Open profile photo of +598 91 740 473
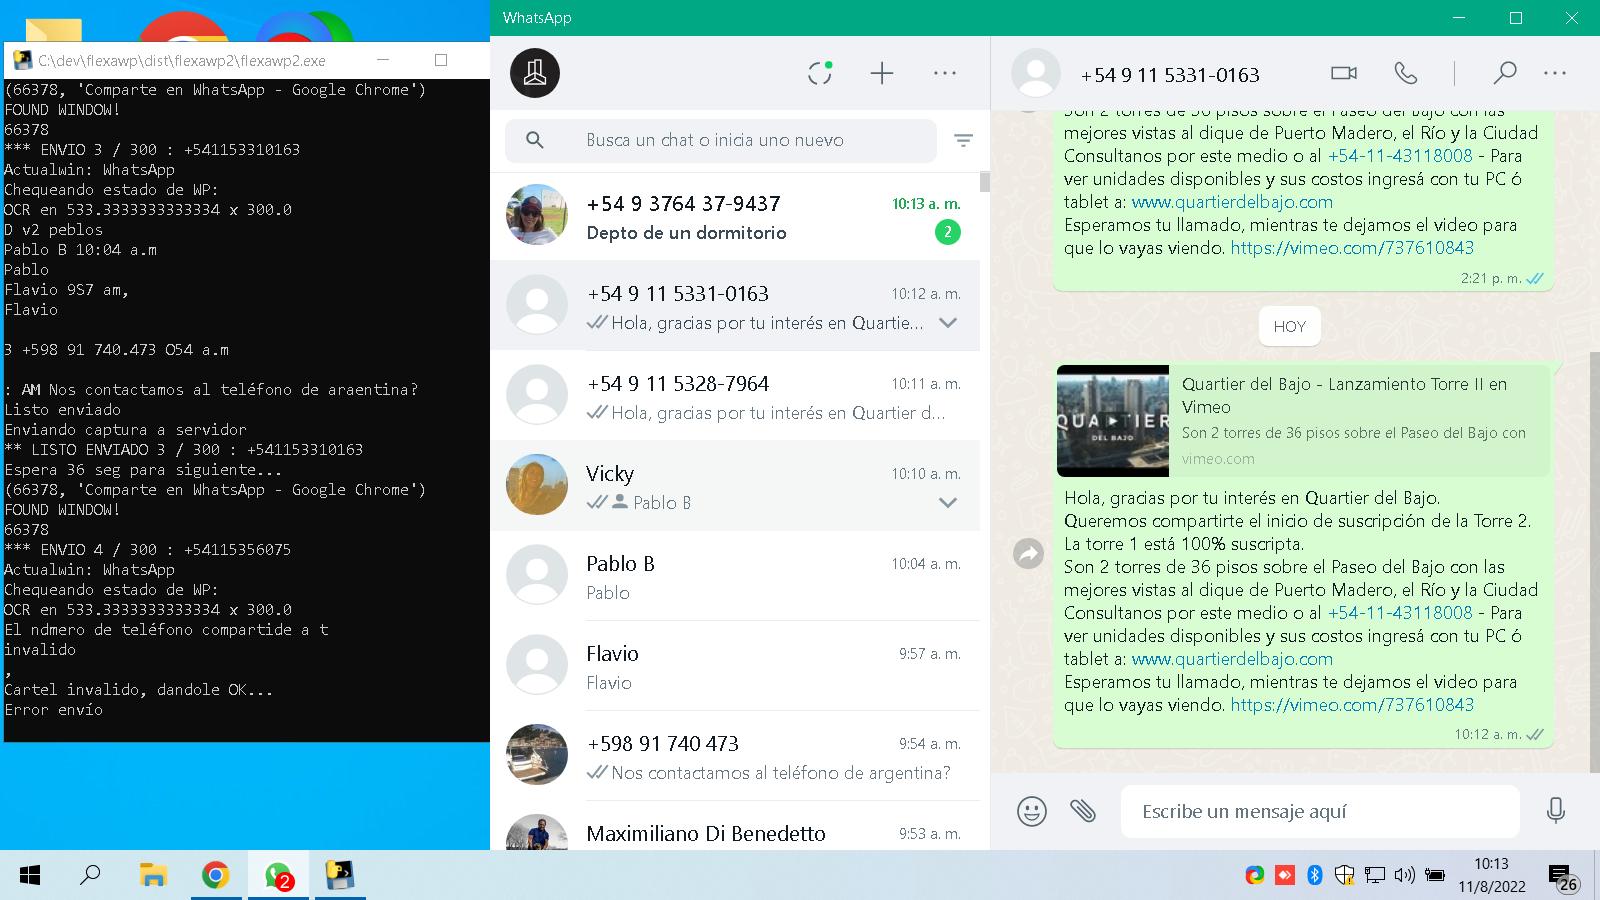 pyautogui.click(x=537, y=755)
